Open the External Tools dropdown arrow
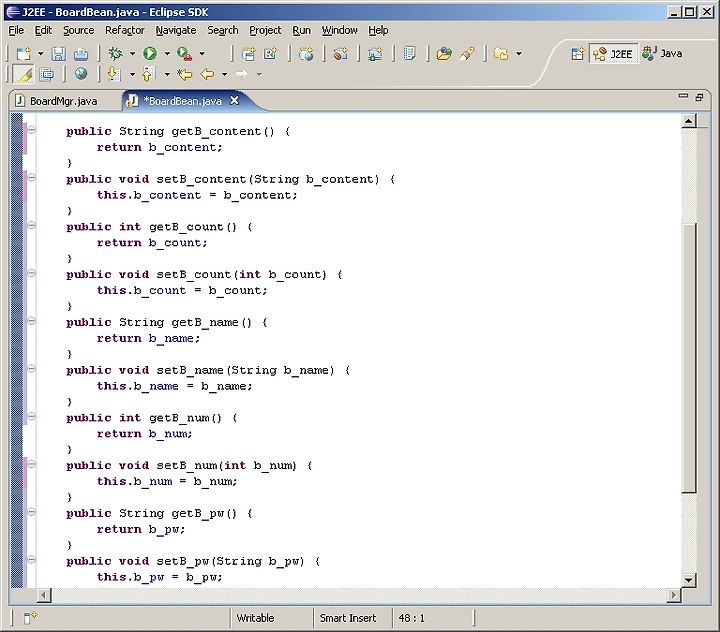The width and height of the screenshot is (720, 632). pos(202,54)
